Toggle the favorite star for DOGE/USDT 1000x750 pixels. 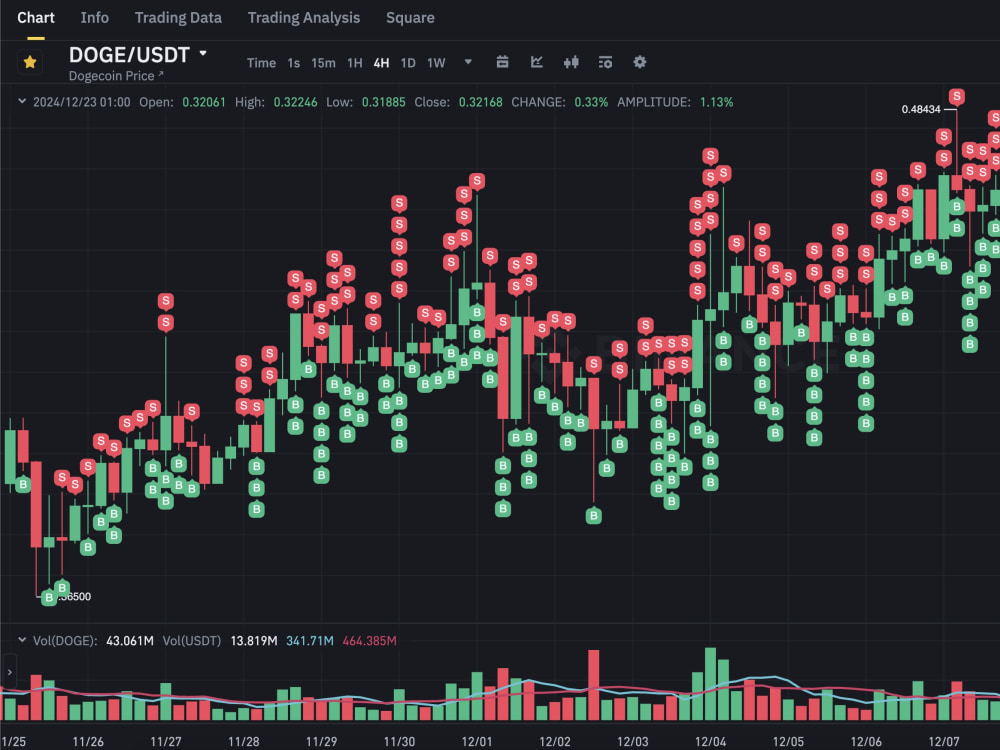pos(30,62)
